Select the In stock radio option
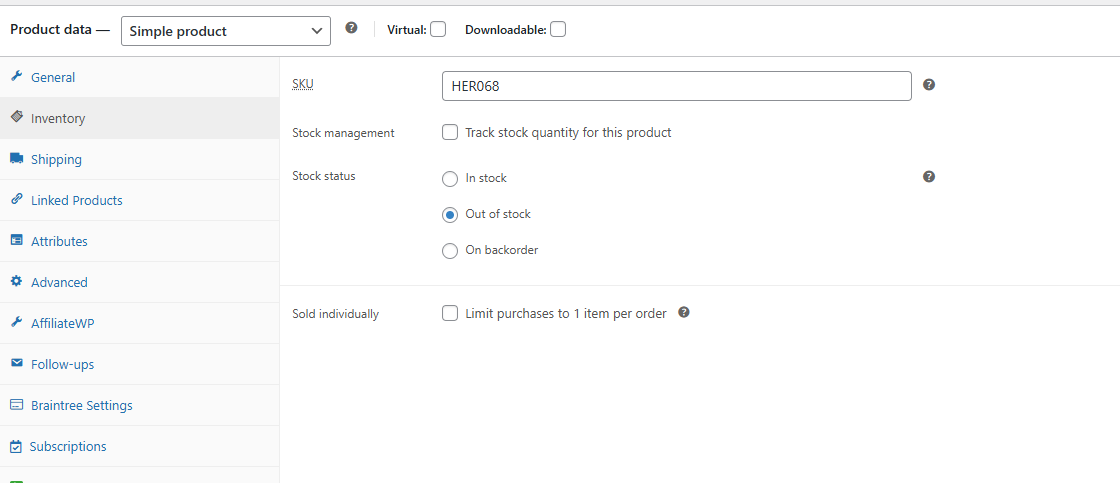Image resolution: width=1120 pixels, height=483 pixels. [x=449, y=179]
